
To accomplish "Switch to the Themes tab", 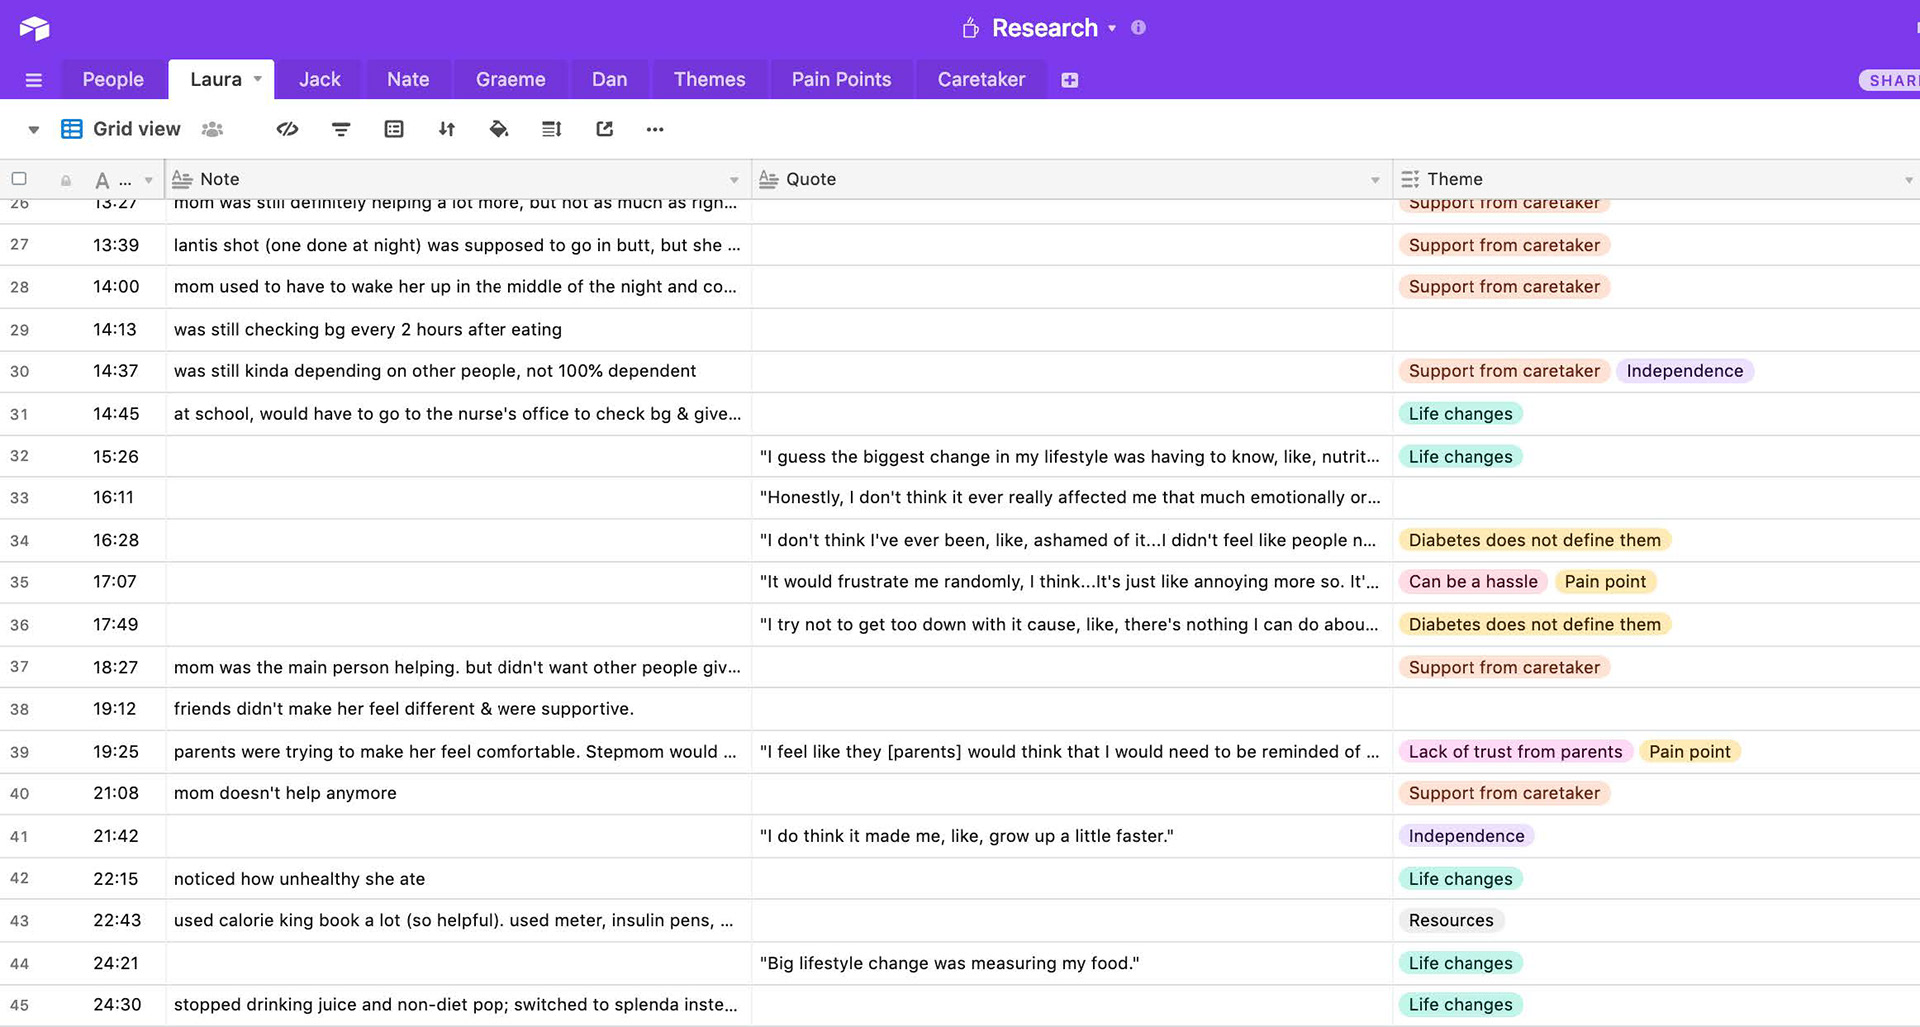I will [709, 79].
